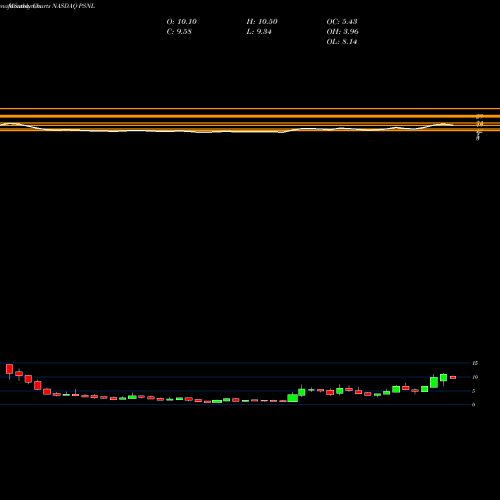Select the first tall red candle at chart start
This screenshot has height=500, width=500.
pos(9,370)
